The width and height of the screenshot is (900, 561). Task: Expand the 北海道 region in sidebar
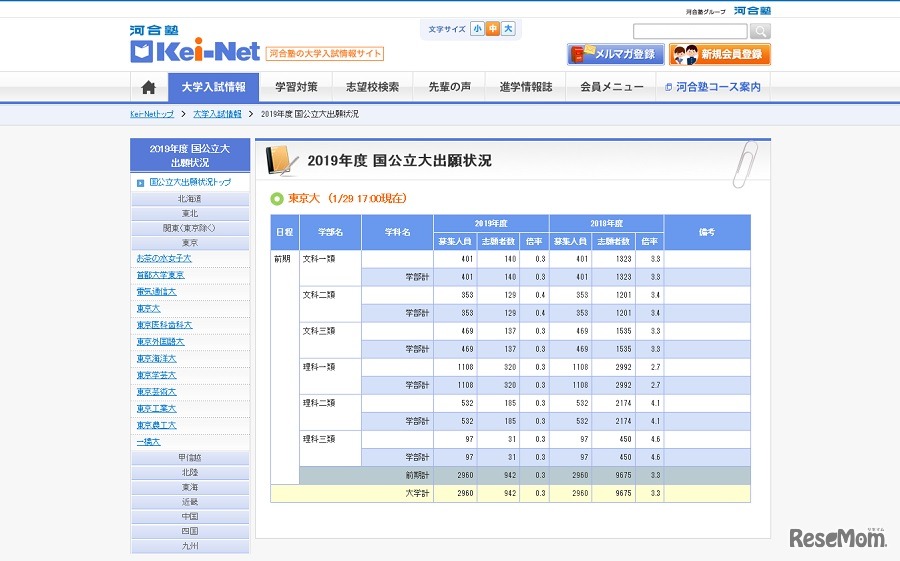click(190, 199)
